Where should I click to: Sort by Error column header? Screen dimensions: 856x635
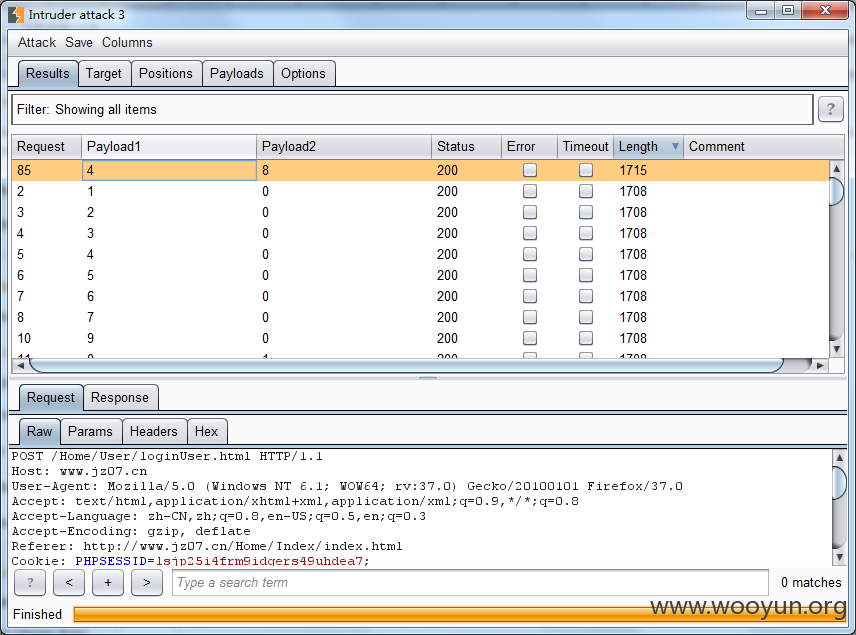click(530, 146)
